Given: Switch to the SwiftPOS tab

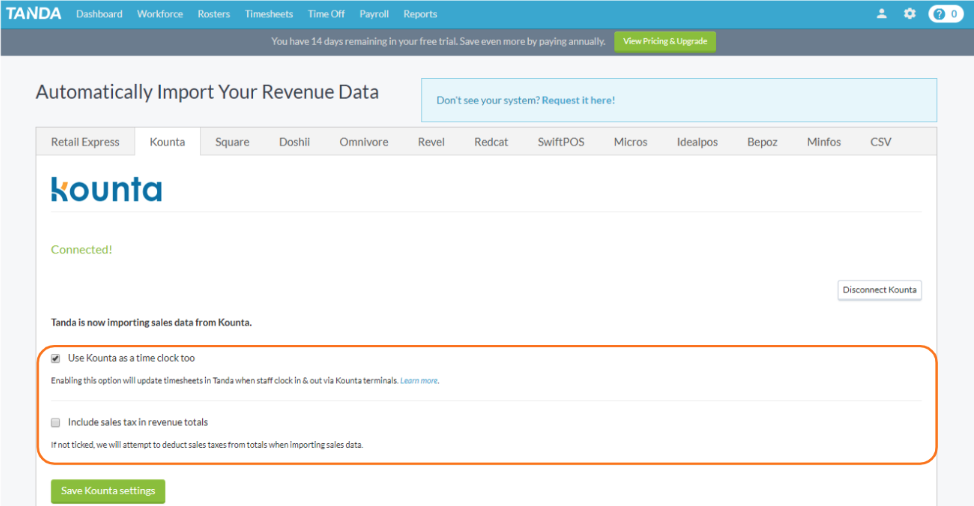Looking at the screenshot, I should [561, 142].
